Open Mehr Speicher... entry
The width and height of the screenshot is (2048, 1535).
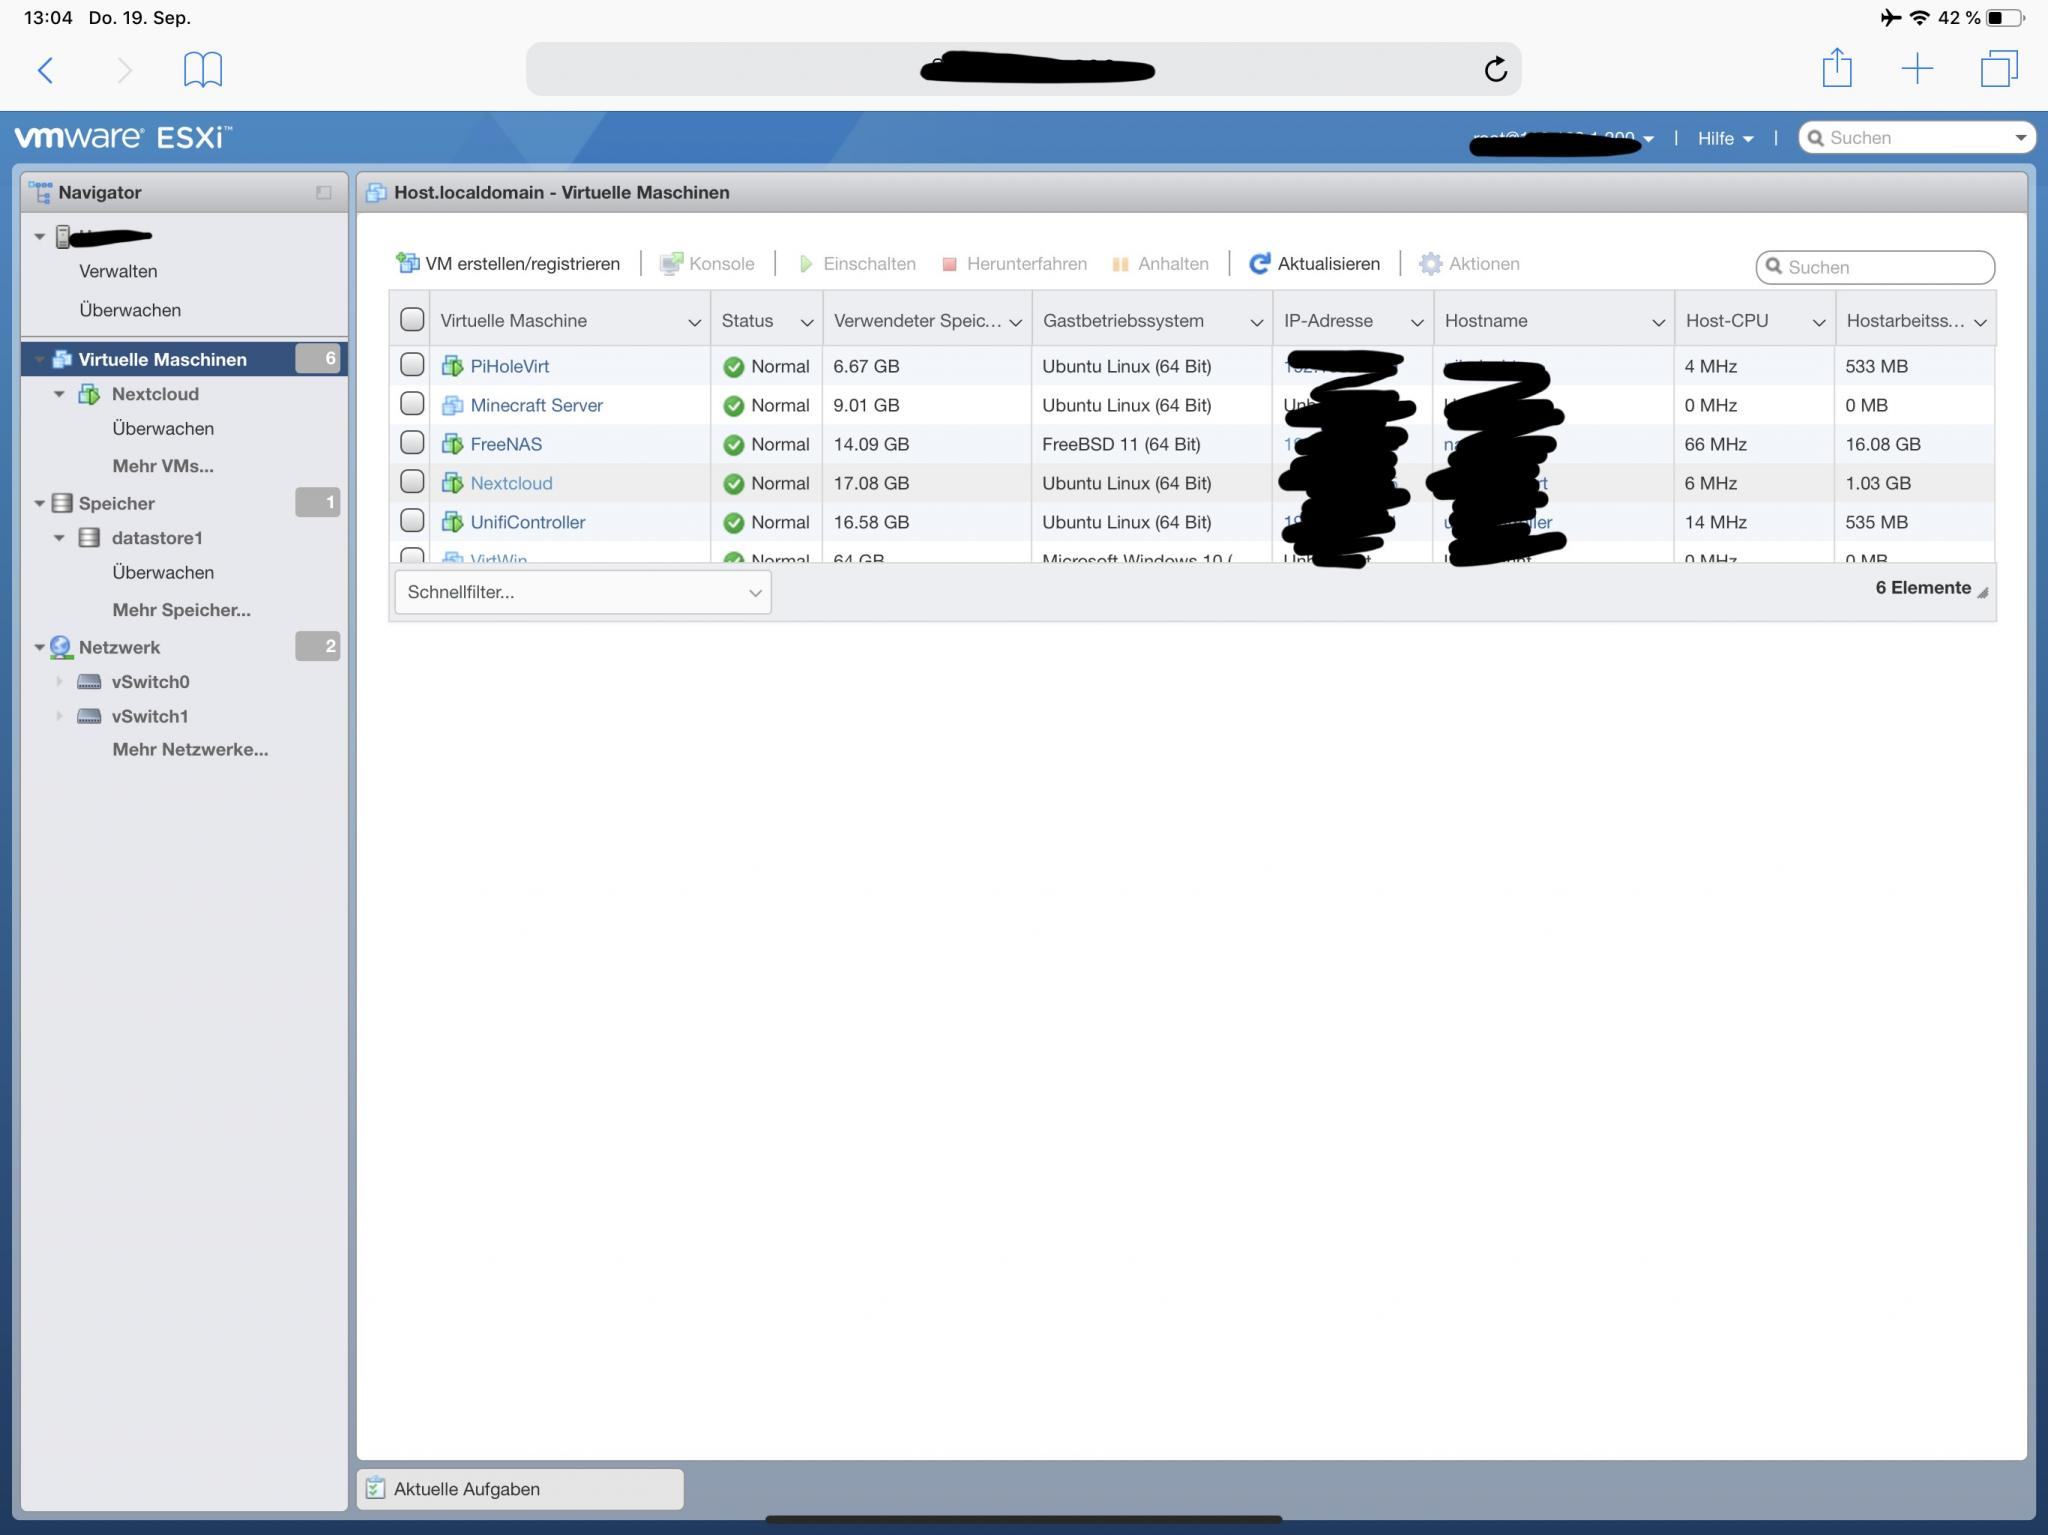[x=182, y=610]
